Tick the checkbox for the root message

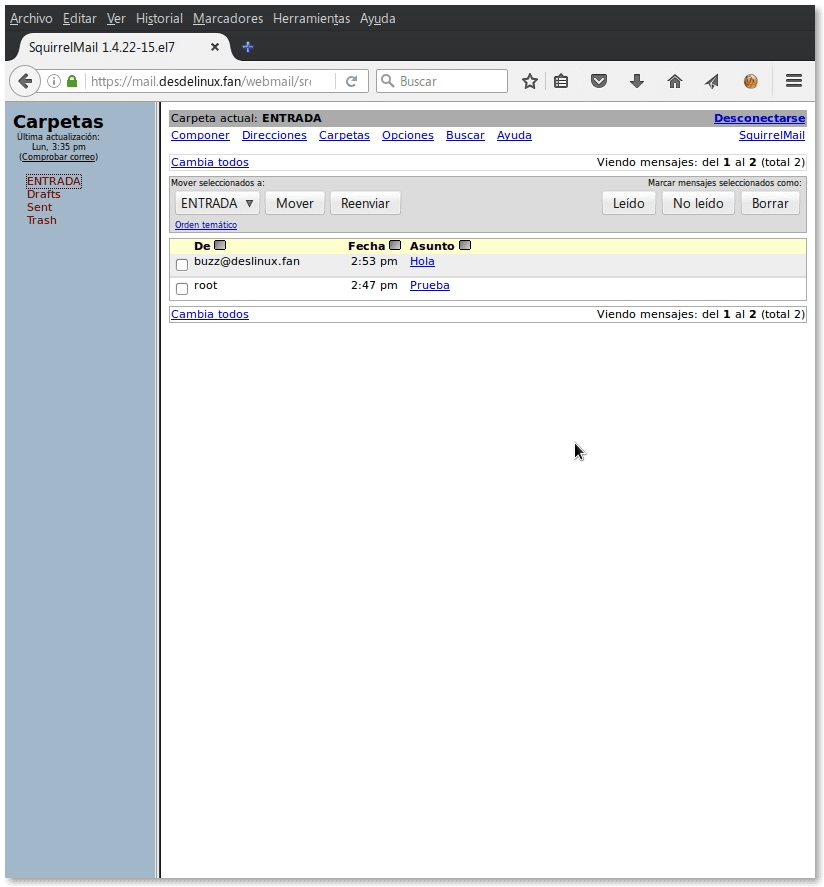[182, 289]
